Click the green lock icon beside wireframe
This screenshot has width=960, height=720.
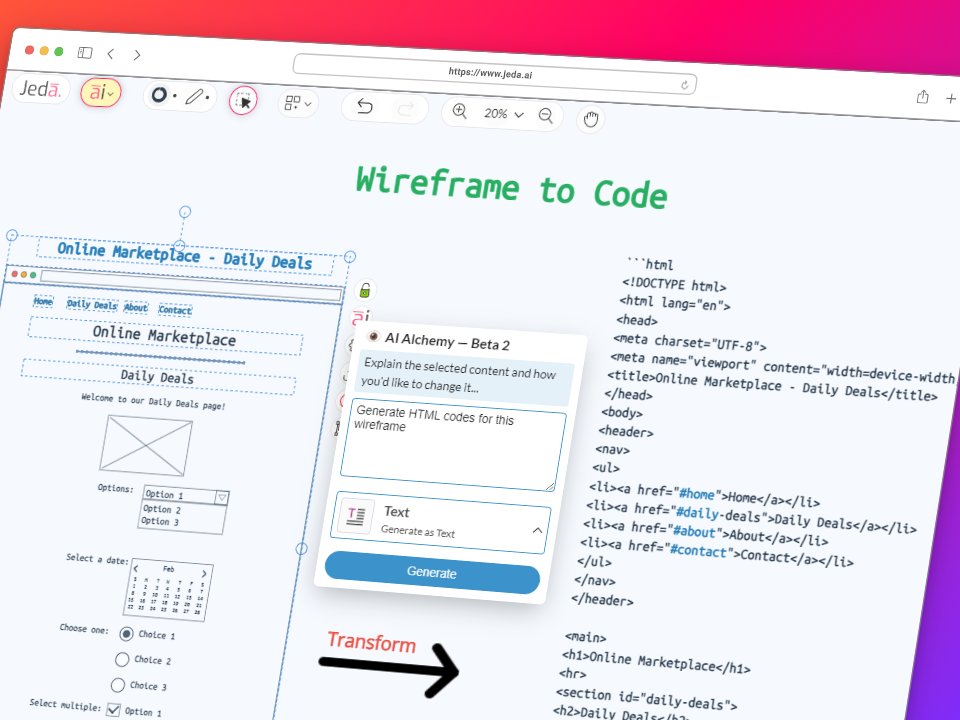[365, 290]
